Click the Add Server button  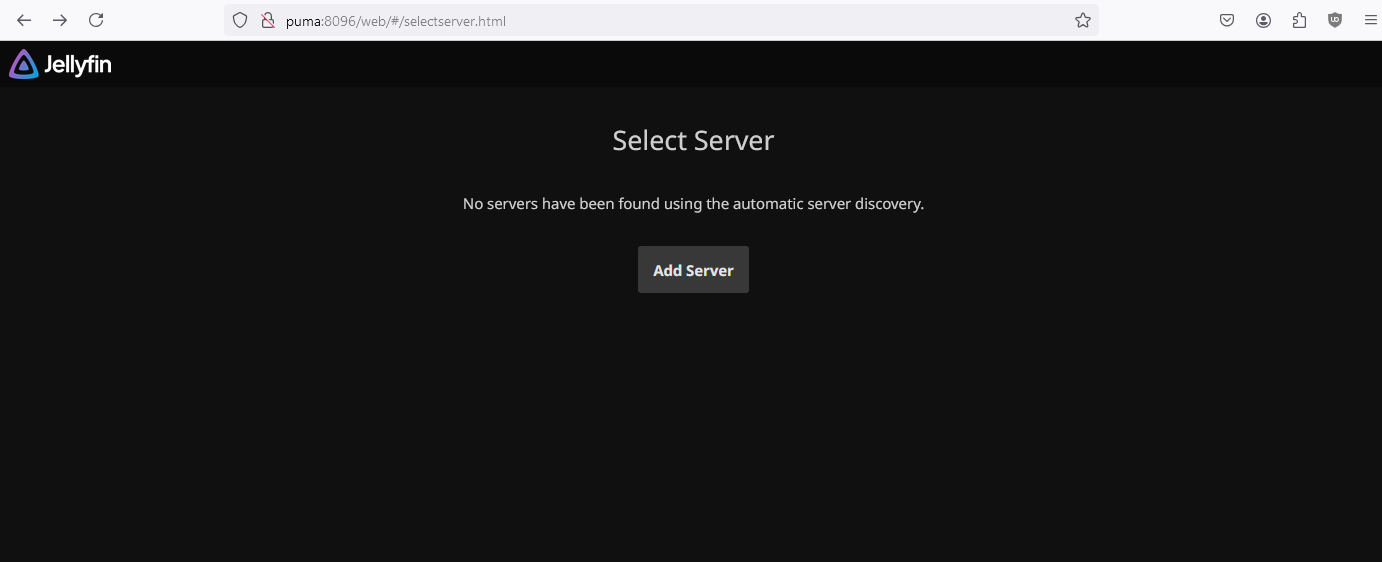pyautogui.click(x=693, y=270)
